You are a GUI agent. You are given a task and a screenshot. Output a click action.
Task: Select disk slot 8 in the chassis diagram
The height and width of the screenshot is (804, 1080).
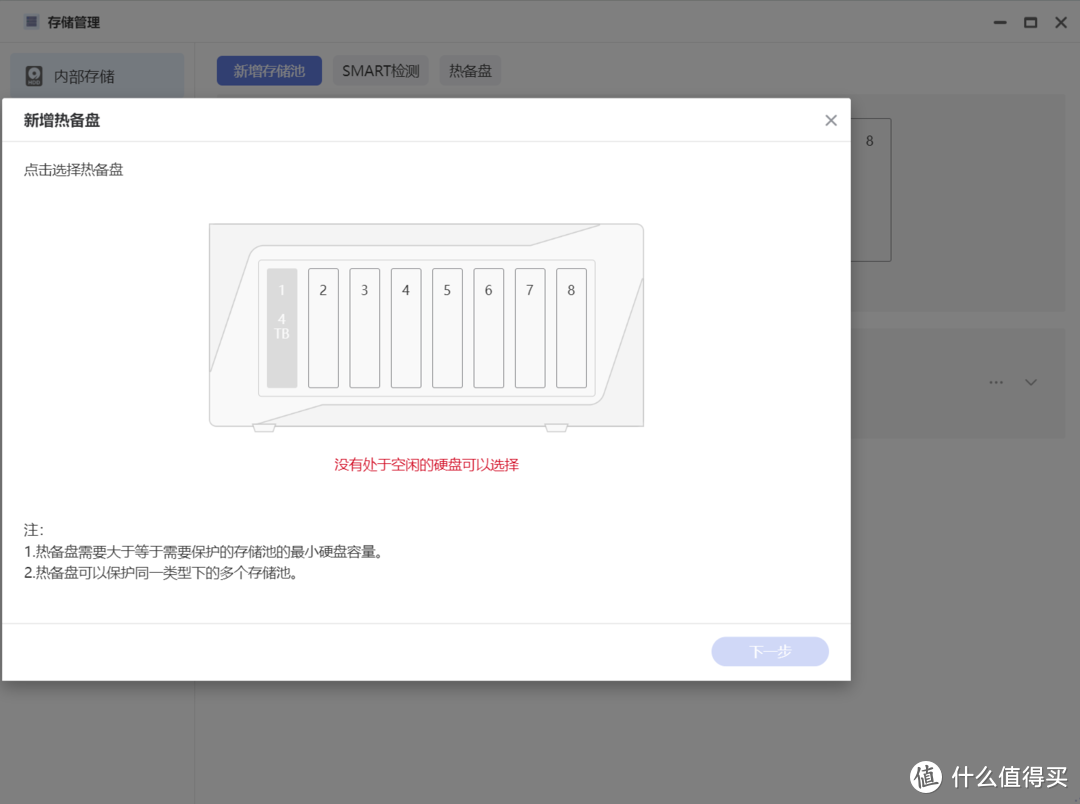[570, 327]
